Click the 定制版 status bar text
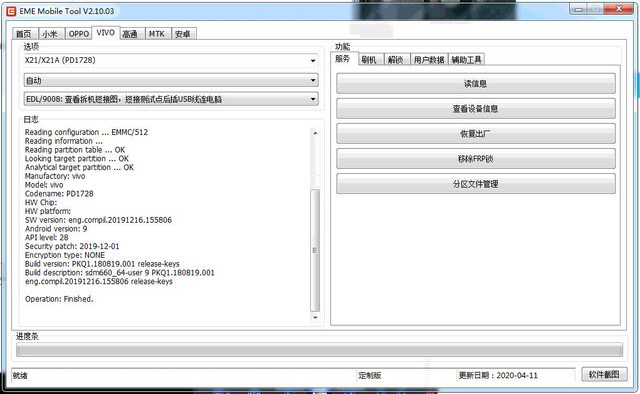Viewport: 640px width, 394px height. pos(370,376)
